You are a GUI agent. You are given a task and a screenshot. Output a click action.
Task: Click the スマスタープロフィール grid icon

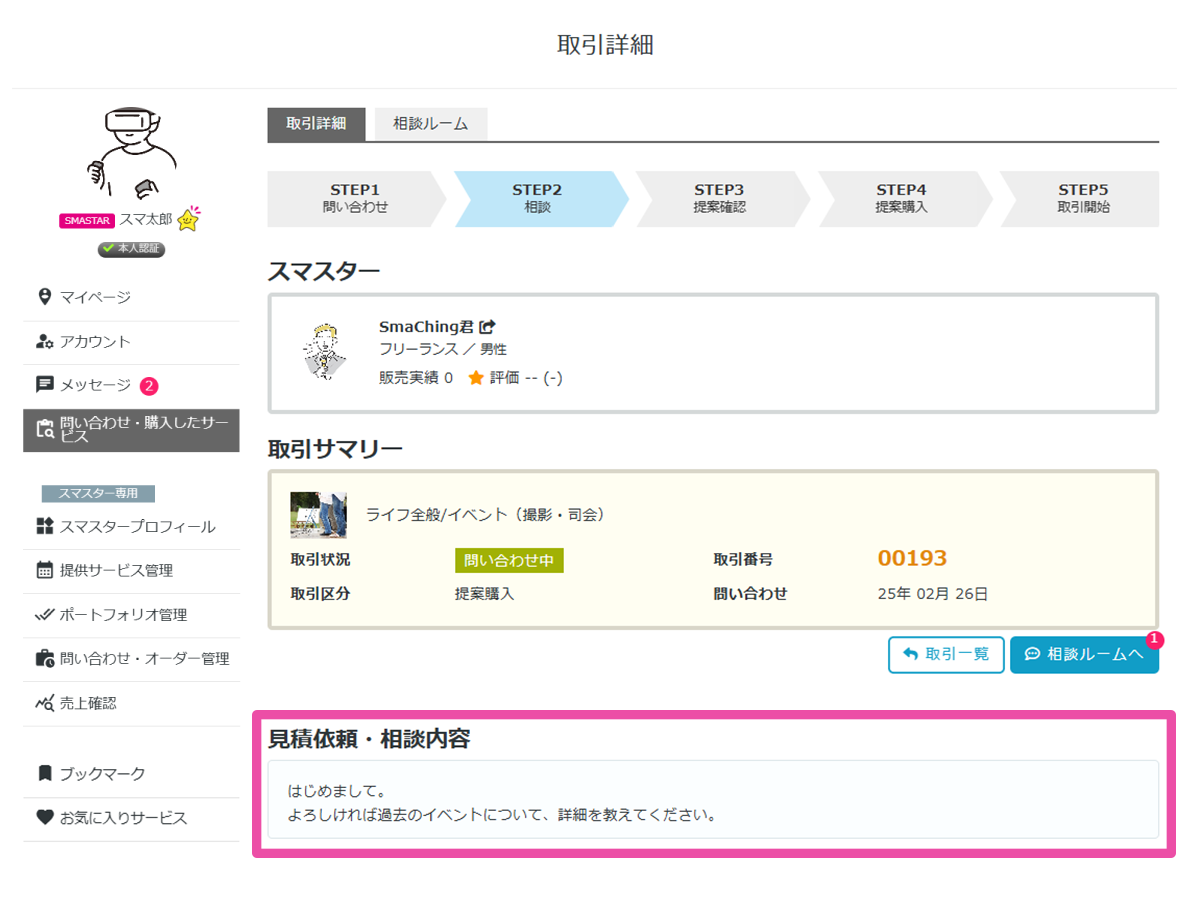pyautogui.click(x=44, y=527)
